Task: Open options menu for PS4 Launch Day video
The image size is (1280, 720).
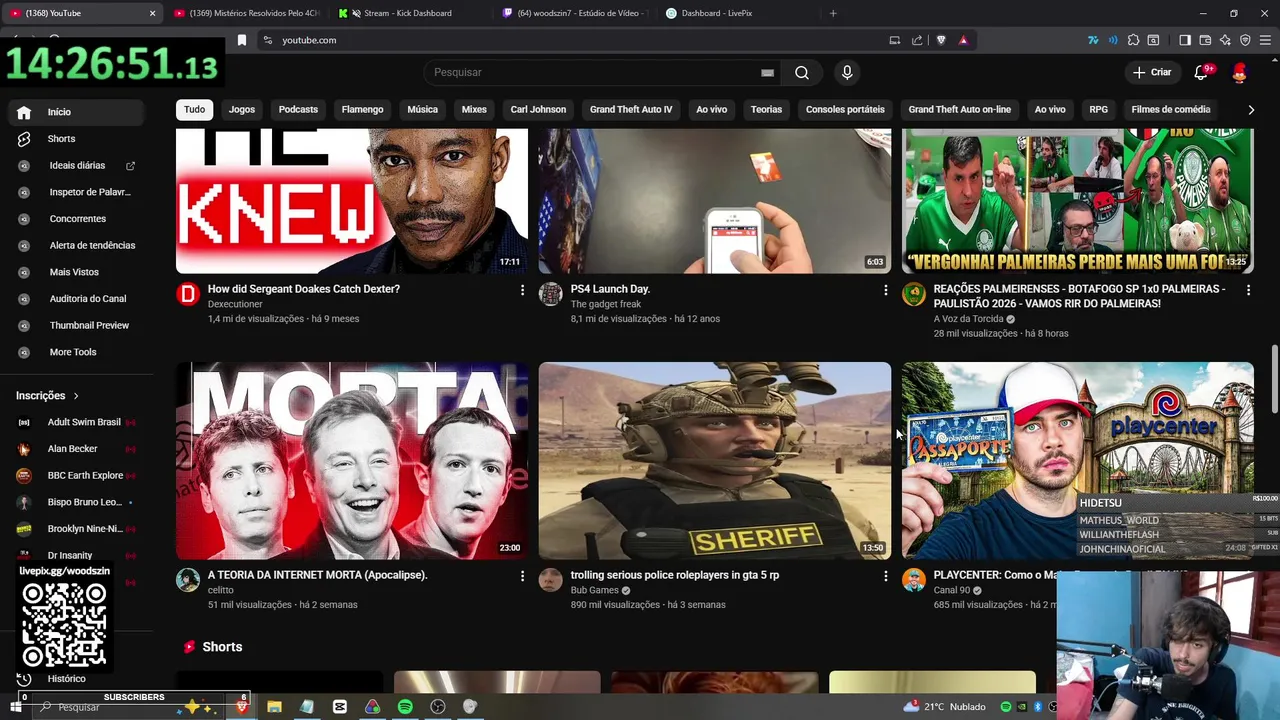Action: coord(885,290)
